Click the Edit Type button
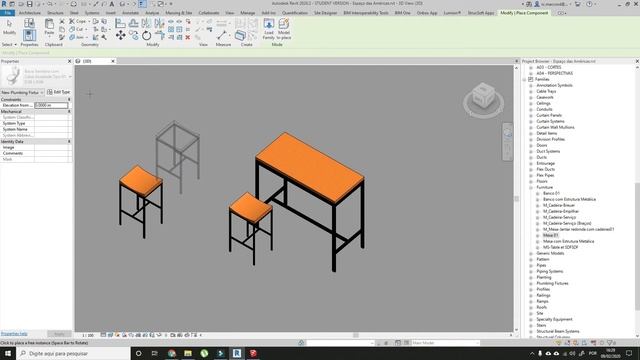 tap(59, 92)
